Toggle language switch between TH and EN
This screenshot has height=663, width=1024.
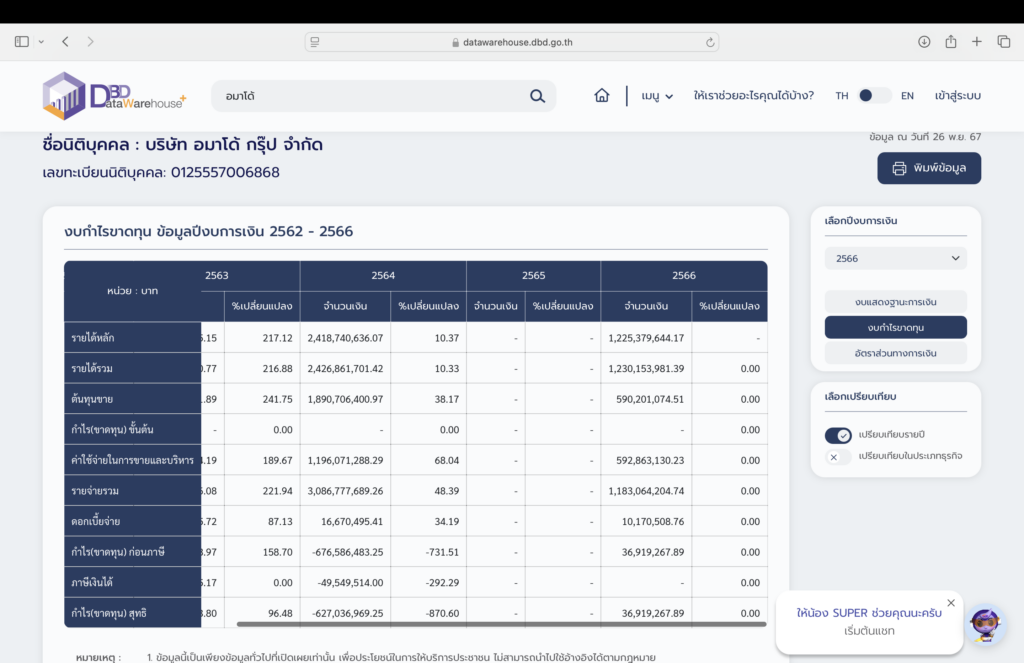click(874, 96)
